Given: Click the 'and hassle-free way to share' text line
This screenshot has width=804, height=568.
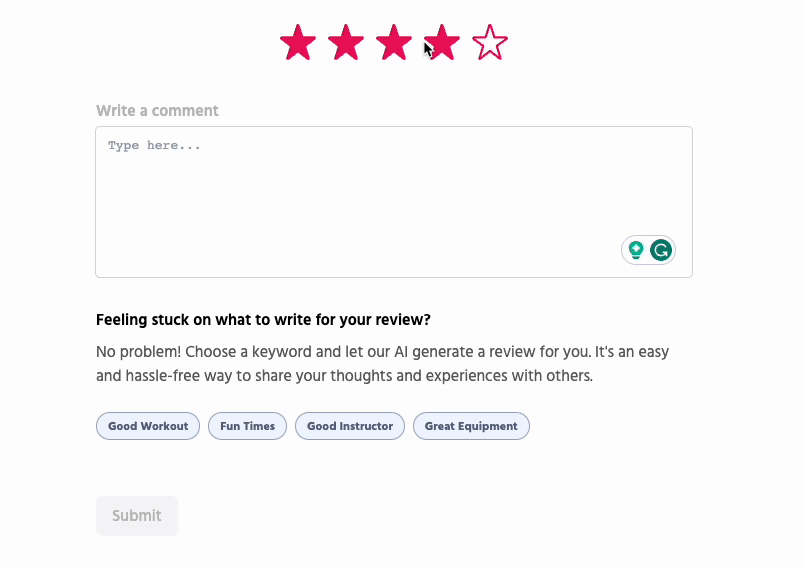Looking at the screenshot, I should point(344,377).
